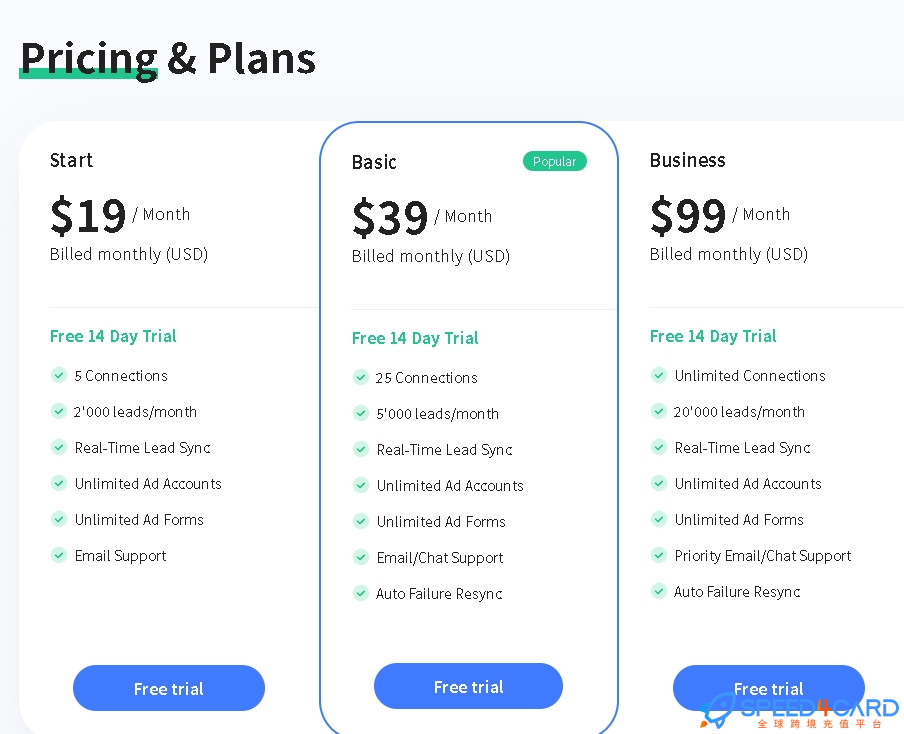Viewport: 904px width, 734px height.
Task: Click the Pricing & Plans heading
Action: pyautogui.click(x=168, y=59)
